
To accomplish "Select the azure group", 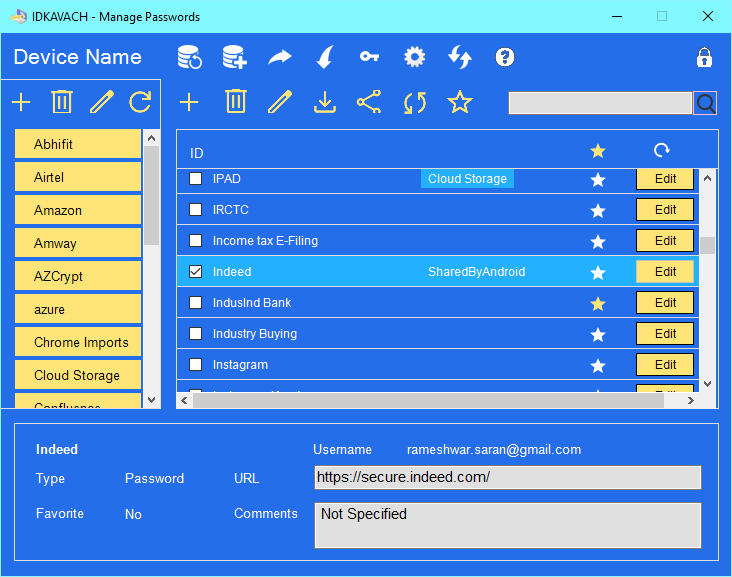I will point(78,310).
